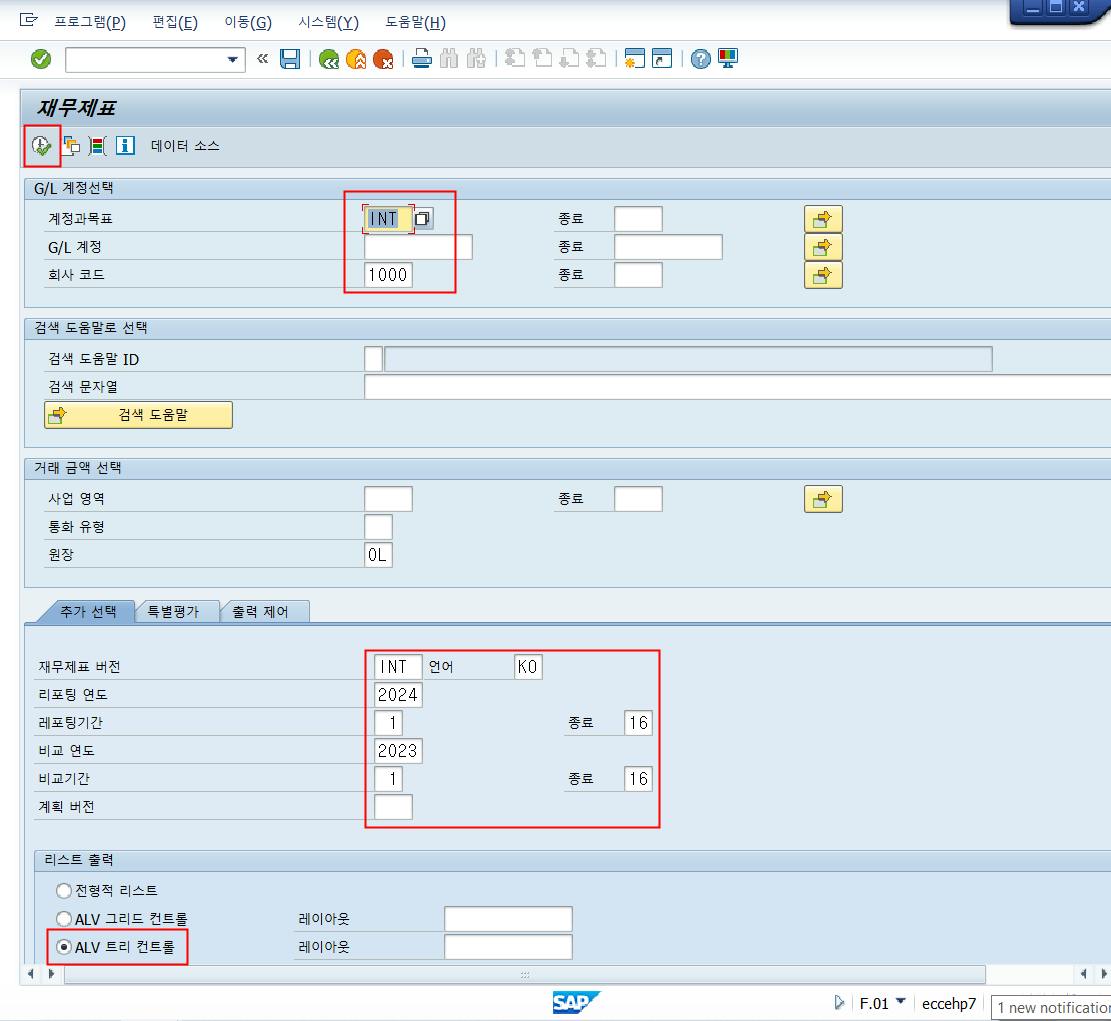Click the Find binoculars icon
This screenshot has height=1021, width=1111.
pos(449,59)
